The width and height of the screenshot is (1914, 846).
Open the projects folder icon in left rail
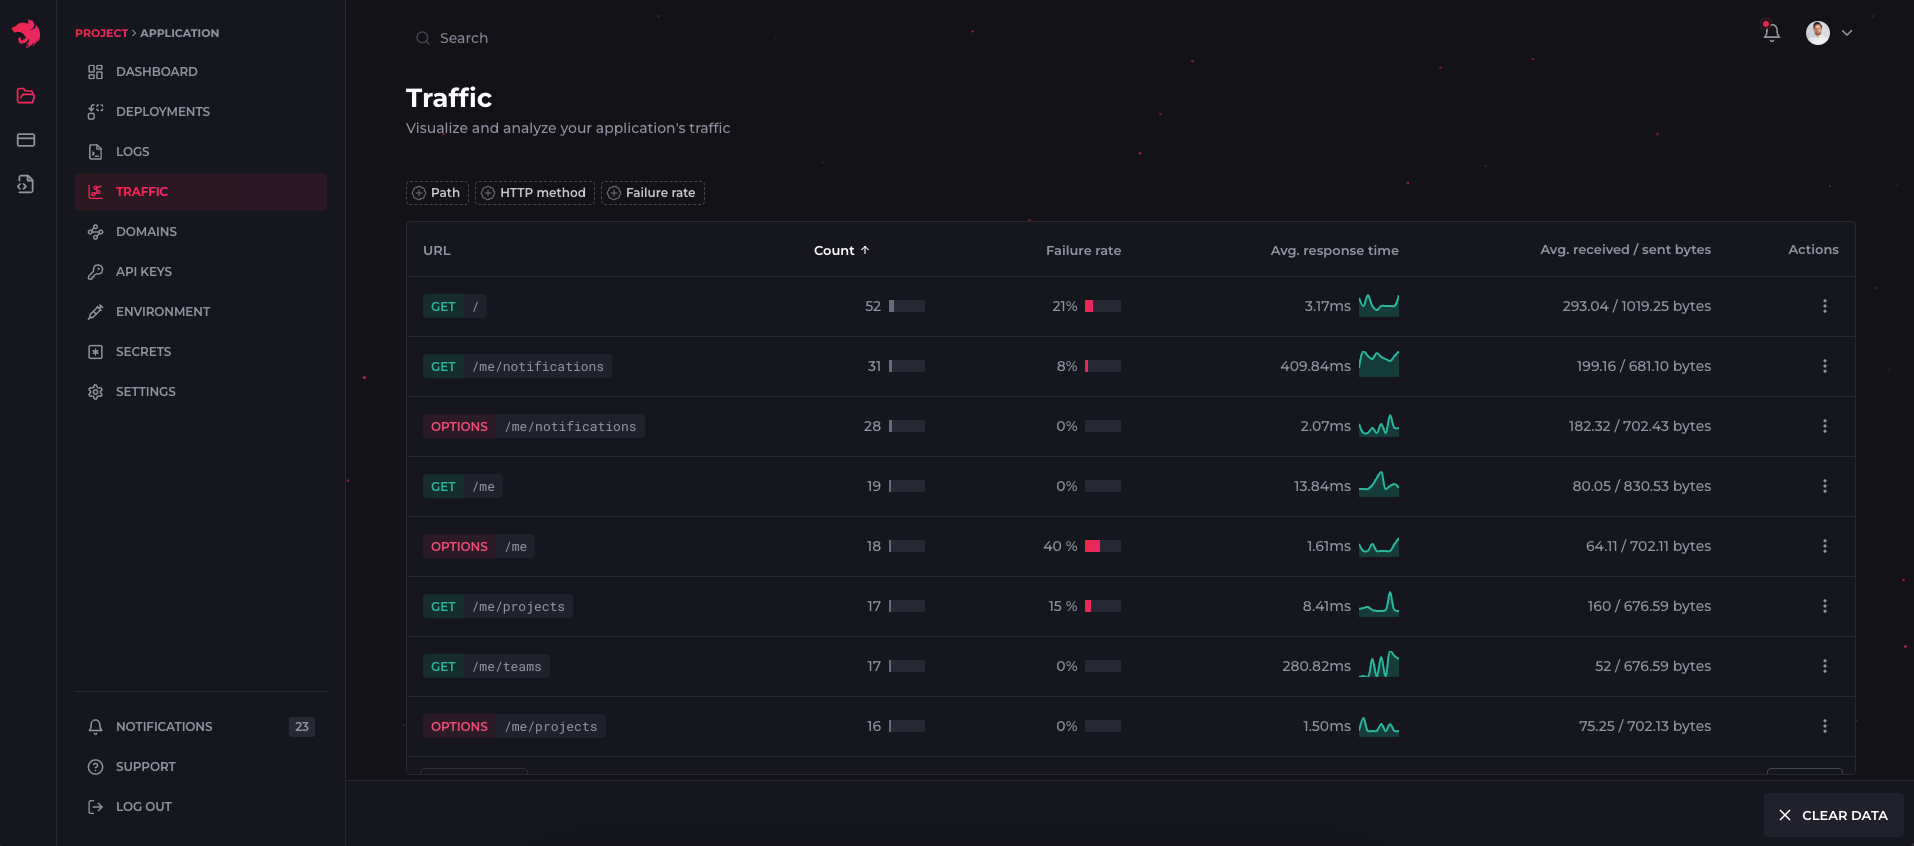point(26,96)
